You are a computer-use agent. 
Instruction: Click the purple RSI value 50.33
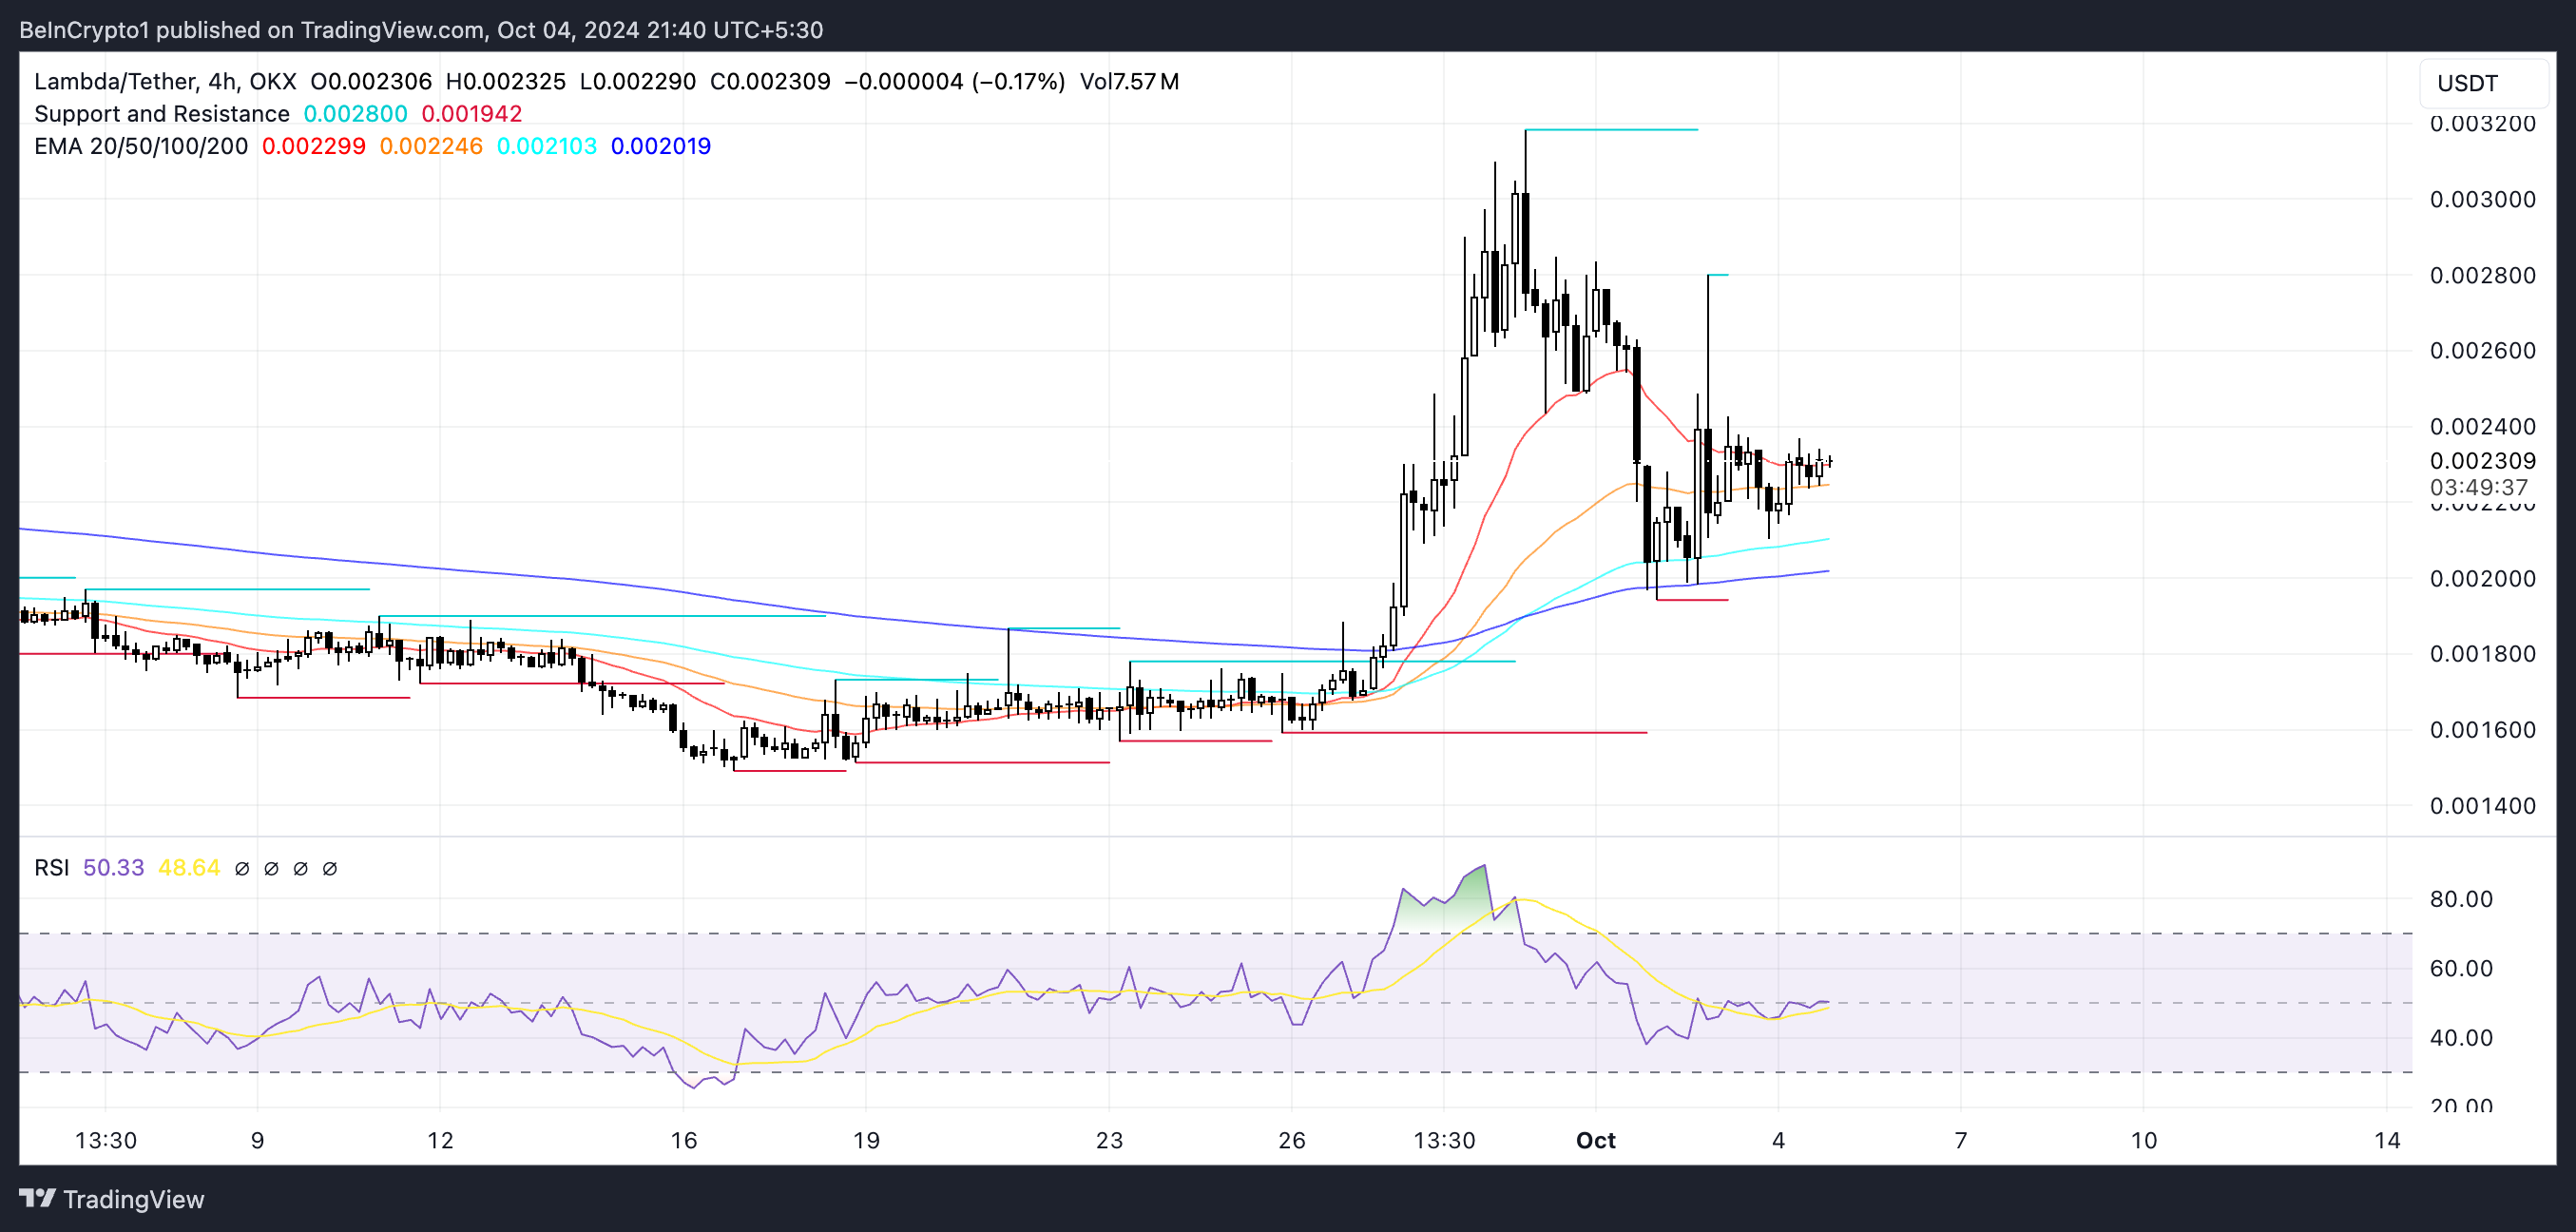point(113,867)
